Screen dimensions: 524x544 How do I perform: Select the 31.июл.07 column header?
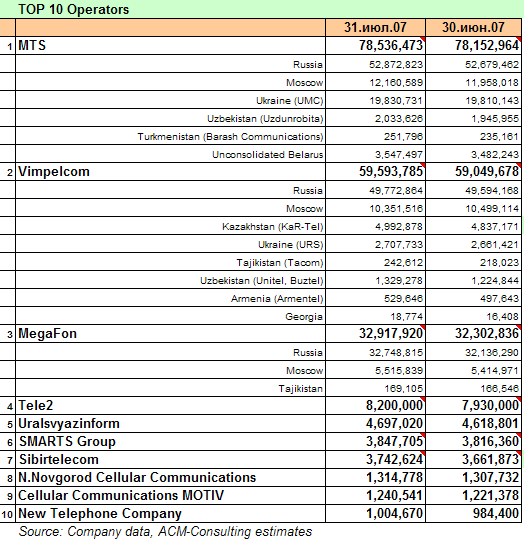pyautogui.click(x=375, y=27)
